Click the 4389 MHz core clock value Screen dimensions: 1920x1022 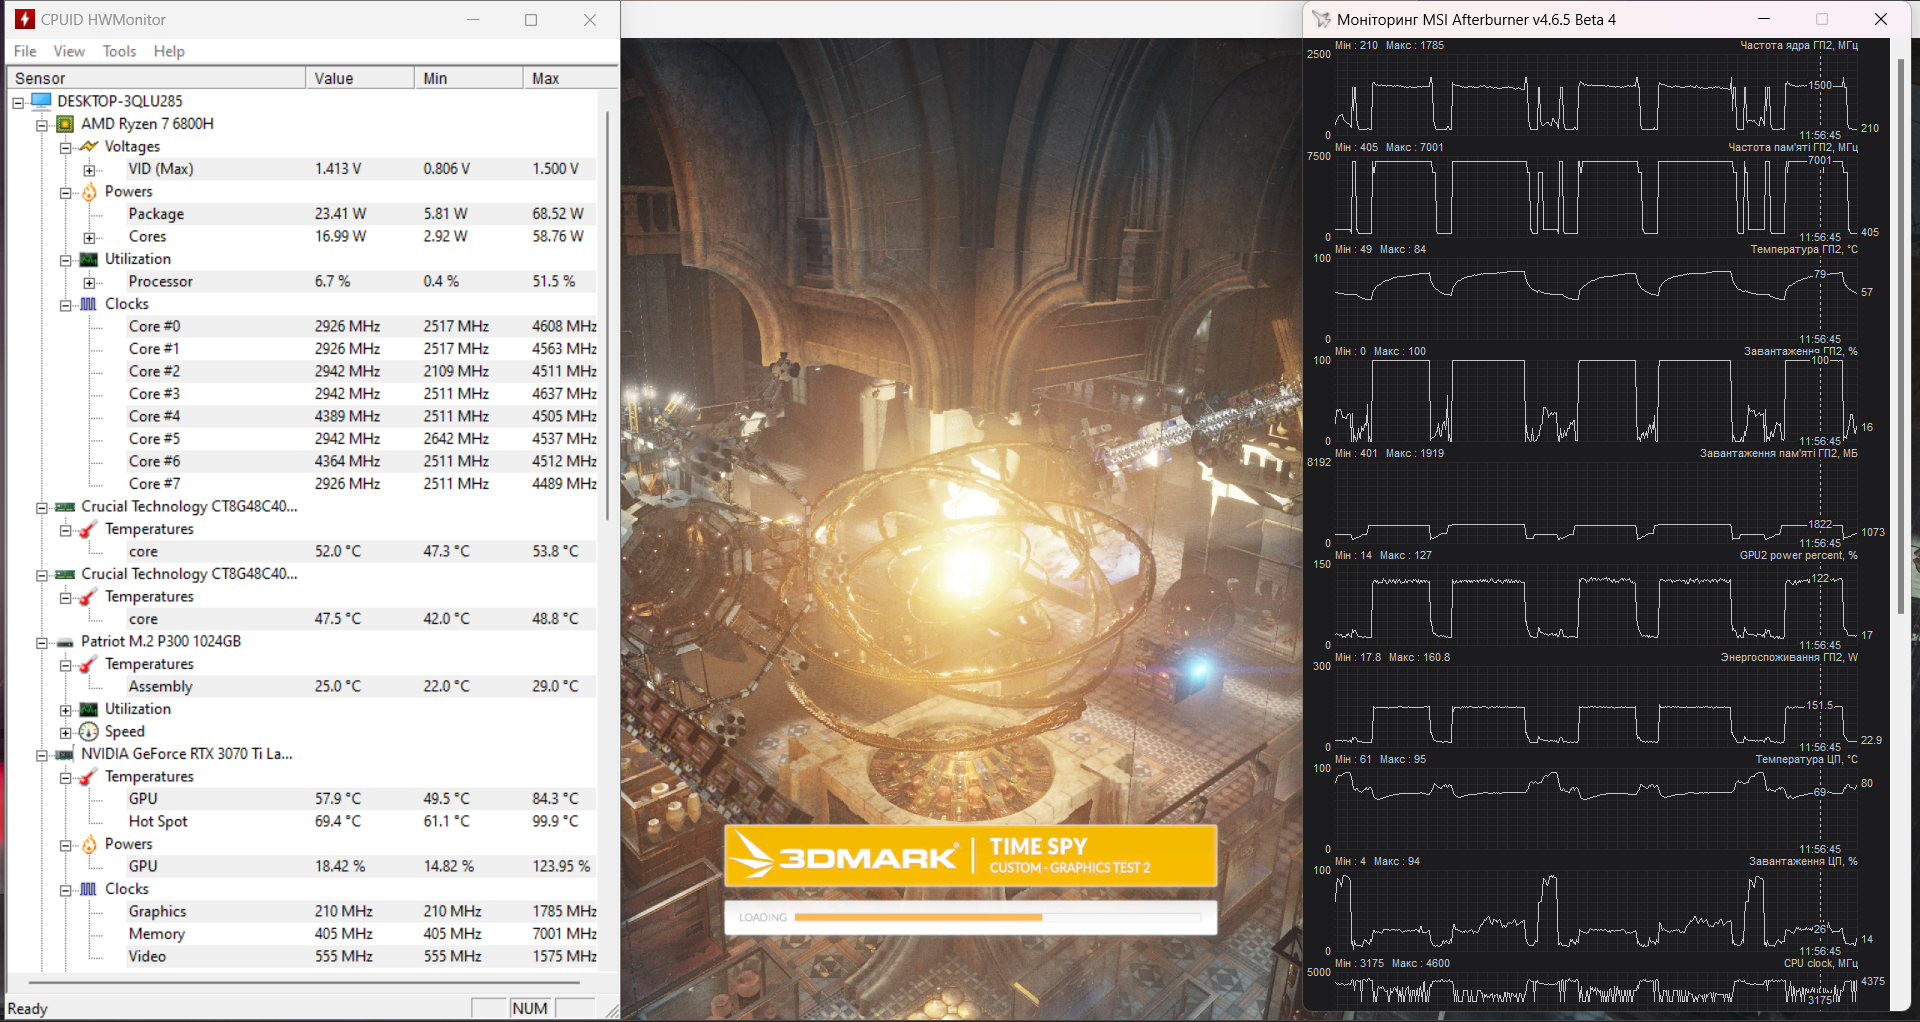coord(347,416)
